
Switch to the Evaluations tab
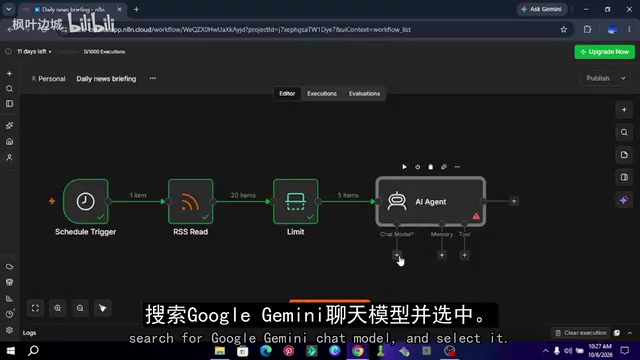(364, 93)
